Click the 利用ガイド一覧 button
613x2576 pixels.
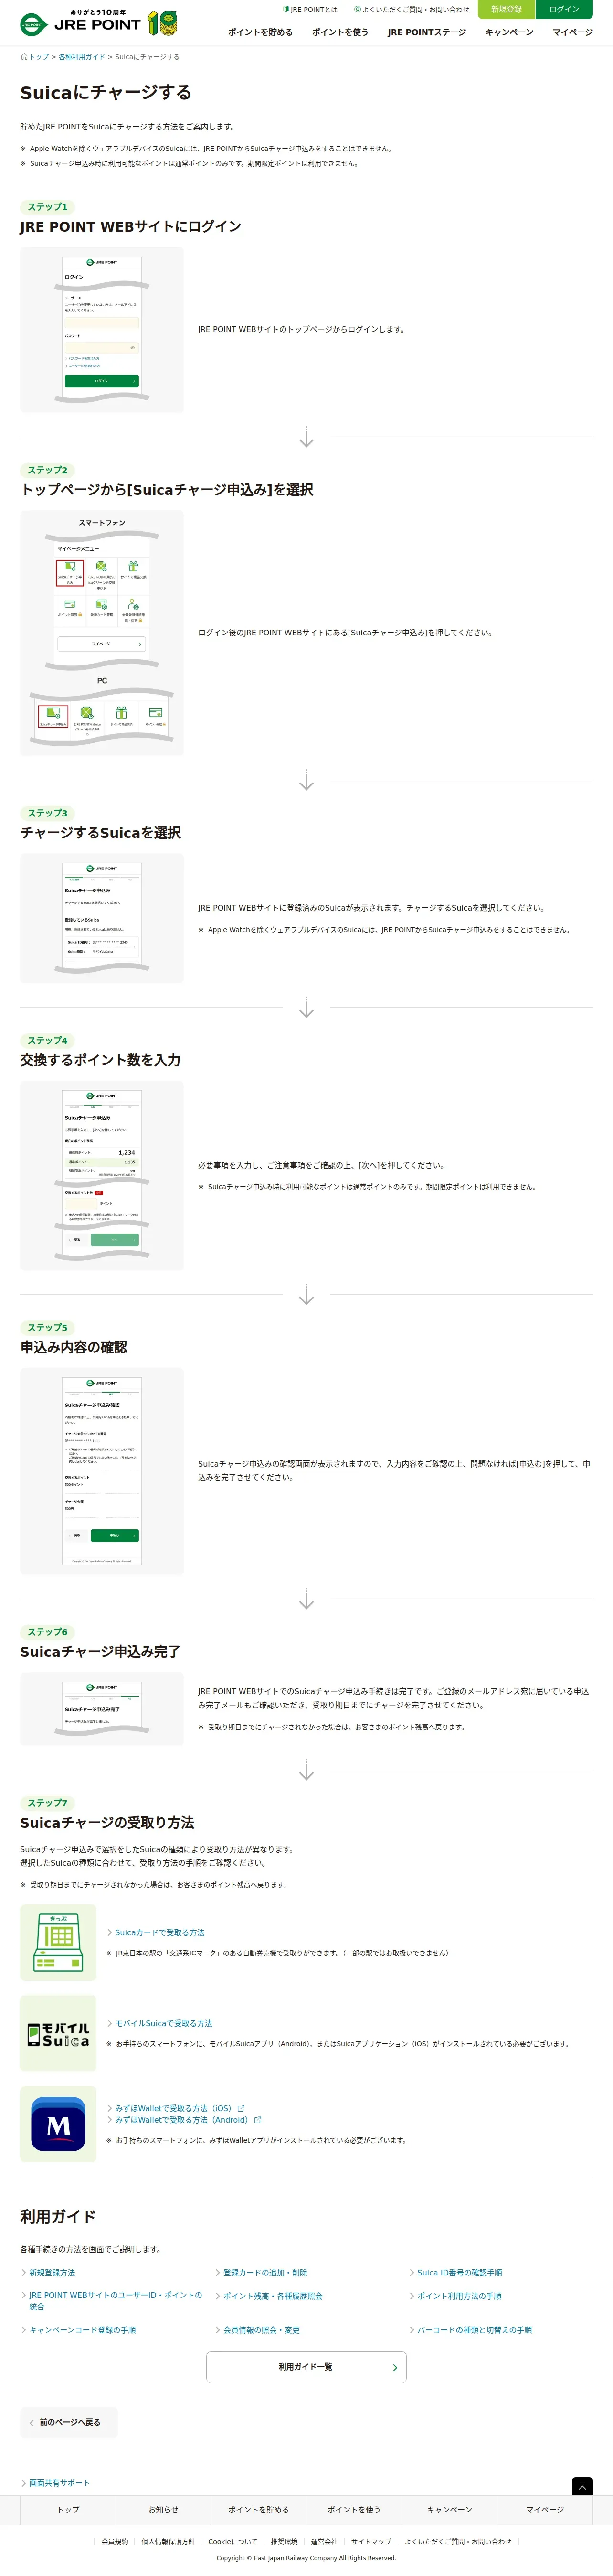[x=306, y=2367]
